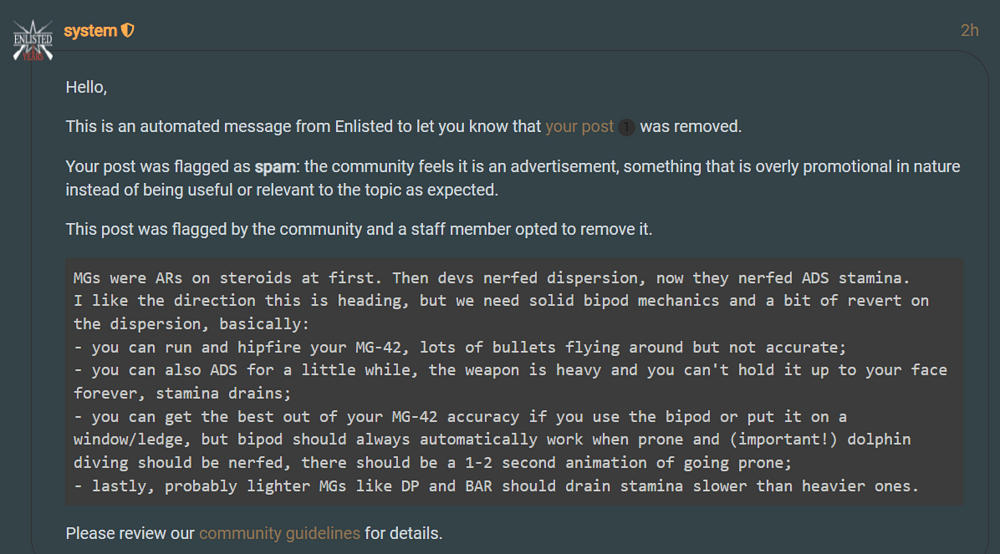Viewport: 1000px width, 554px height.
Task: Click the 'Hello,' greeting line
Action: pos(86,87)
